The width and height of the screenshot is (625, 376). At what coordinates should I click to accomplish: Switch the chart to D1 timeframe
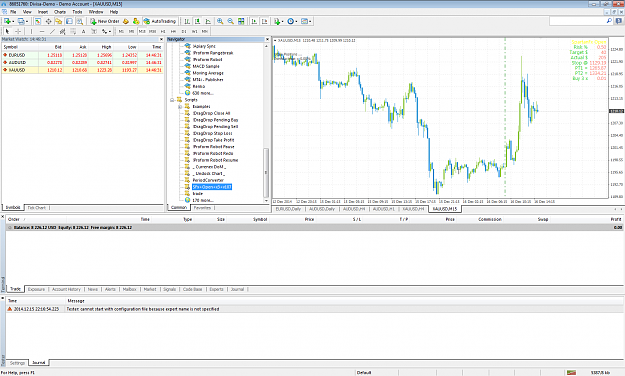tap(184, 31)
